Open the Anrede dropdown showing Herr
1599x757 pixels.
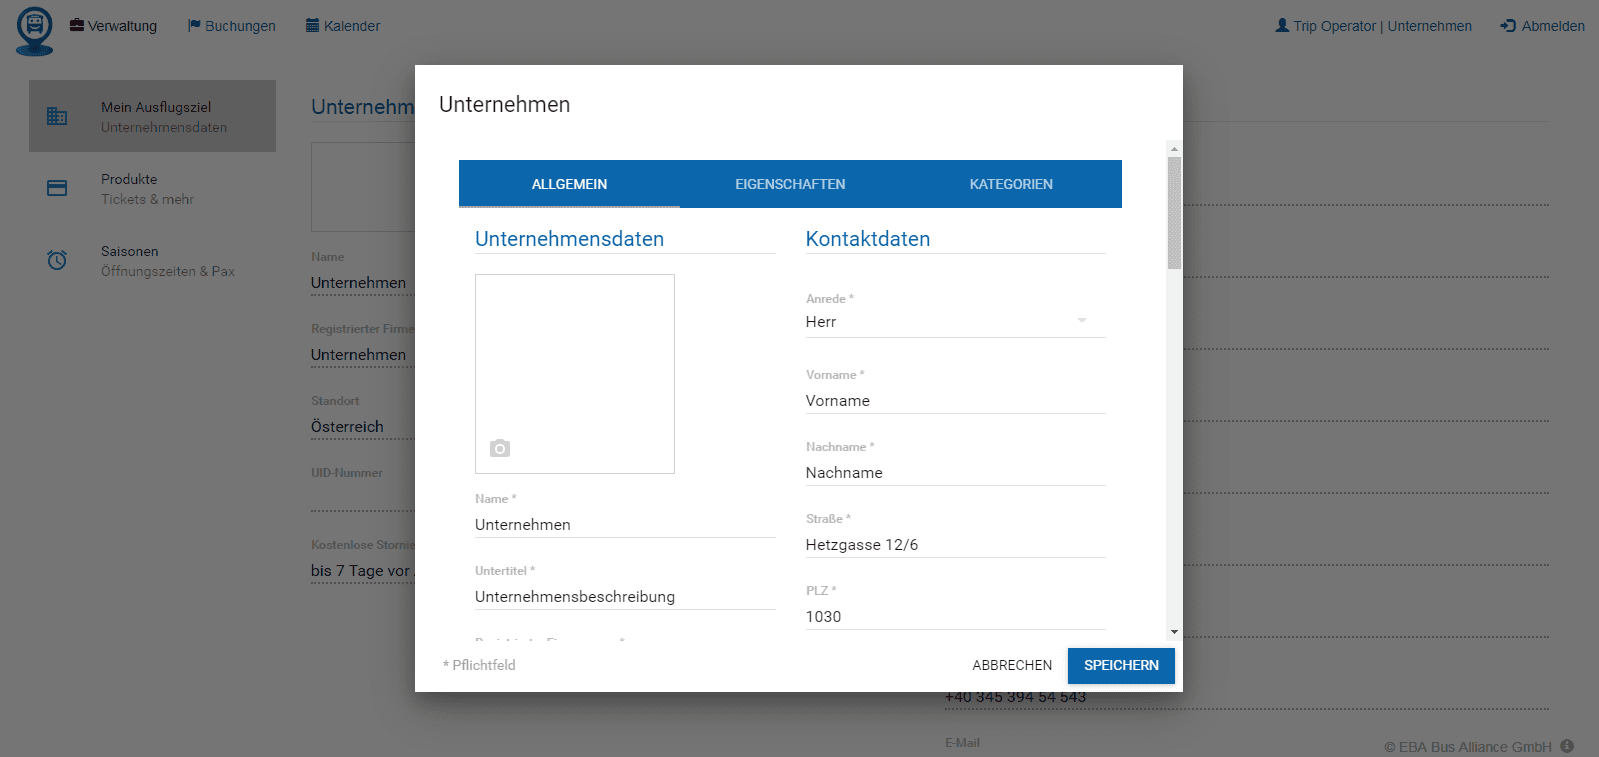[x=954, y=322]
